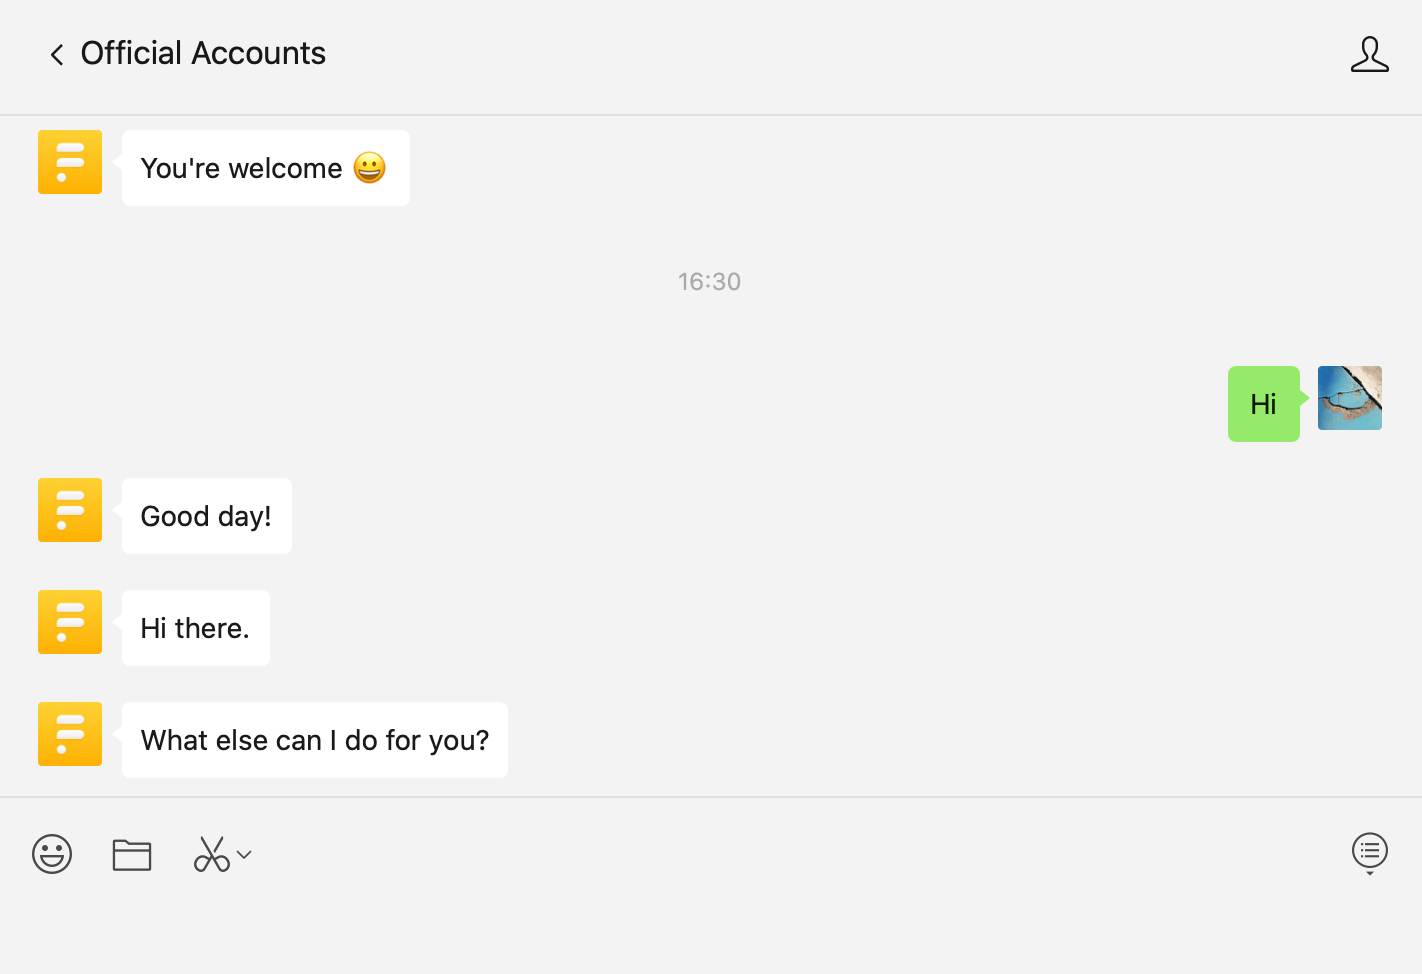This screenshot has height=974, width=1422.
Task: Click the 'You're welcome' message
Action: (265, 168)
